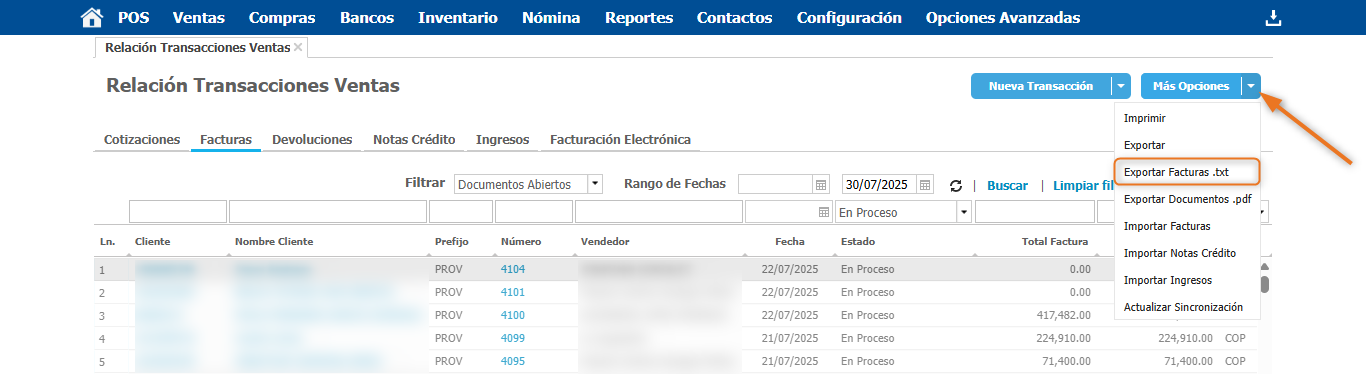The height and width of the screenshot is (374, 1366).
Task: Click the Cliente filter input box
Action: pyautogui.click(x=178, y=212)
